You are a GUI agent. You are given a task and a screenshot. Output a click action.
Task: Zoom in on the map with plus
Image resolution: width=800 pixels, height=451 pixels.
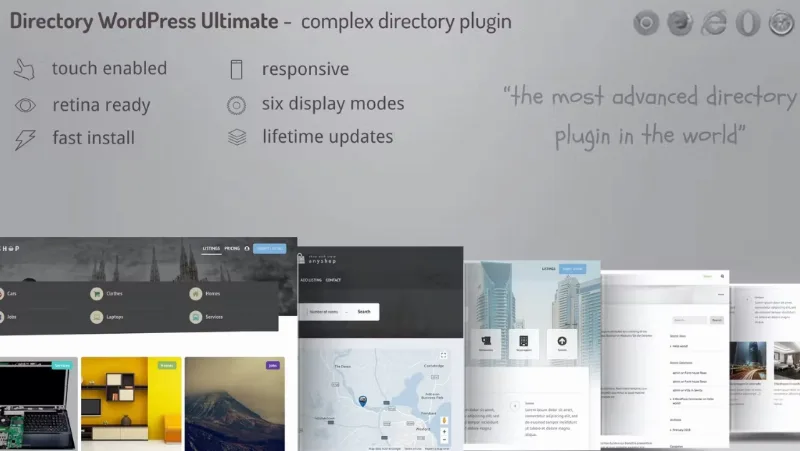click(x=444, y=432)
